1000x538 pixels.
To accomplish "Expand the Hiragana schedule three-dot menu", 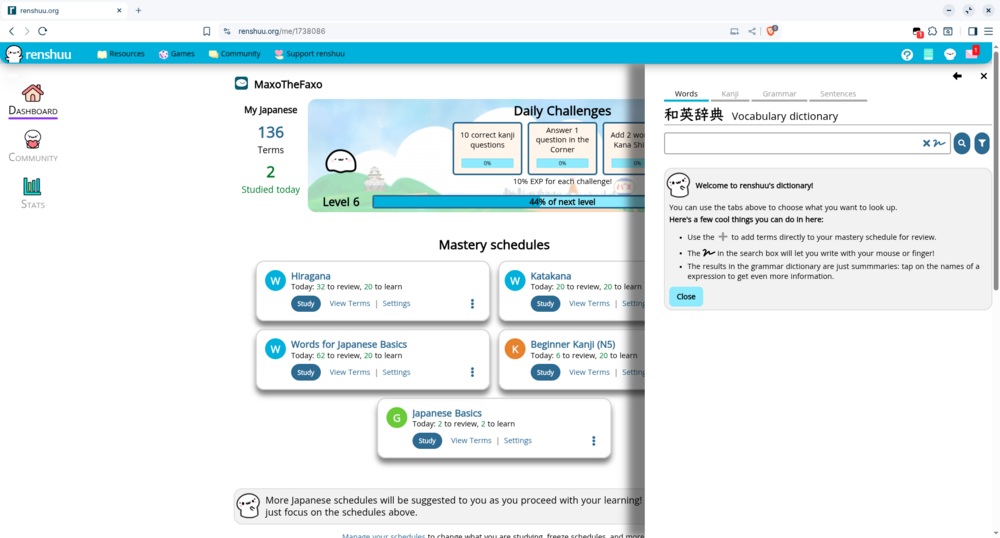I will 472,304.
